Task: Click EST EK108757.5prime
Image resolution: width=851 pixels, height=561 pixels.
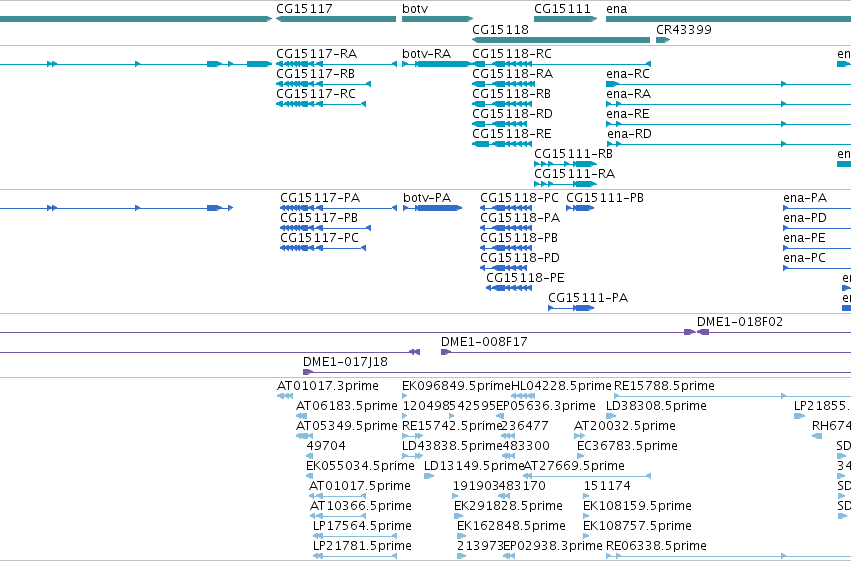Action: 586,536
